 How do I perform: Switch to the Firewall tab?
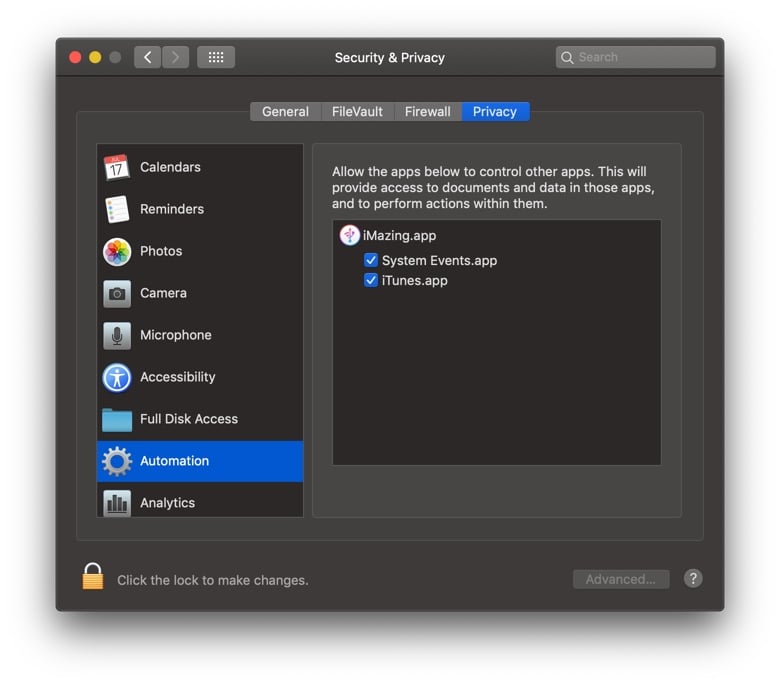(x=428, y=111)
